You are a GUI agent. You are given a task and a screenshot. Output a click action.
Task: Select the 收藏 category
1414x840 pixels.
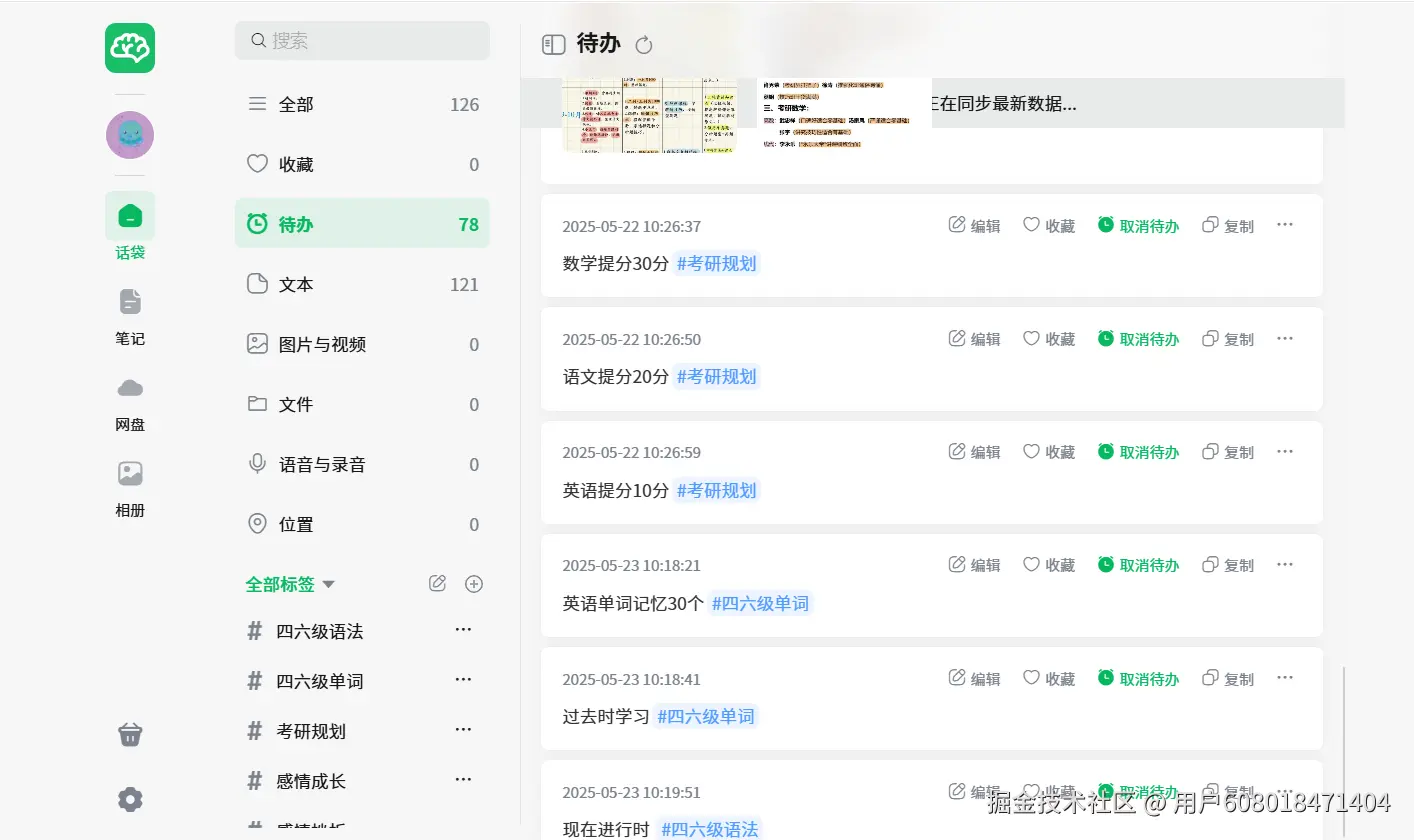click(362, 164)
